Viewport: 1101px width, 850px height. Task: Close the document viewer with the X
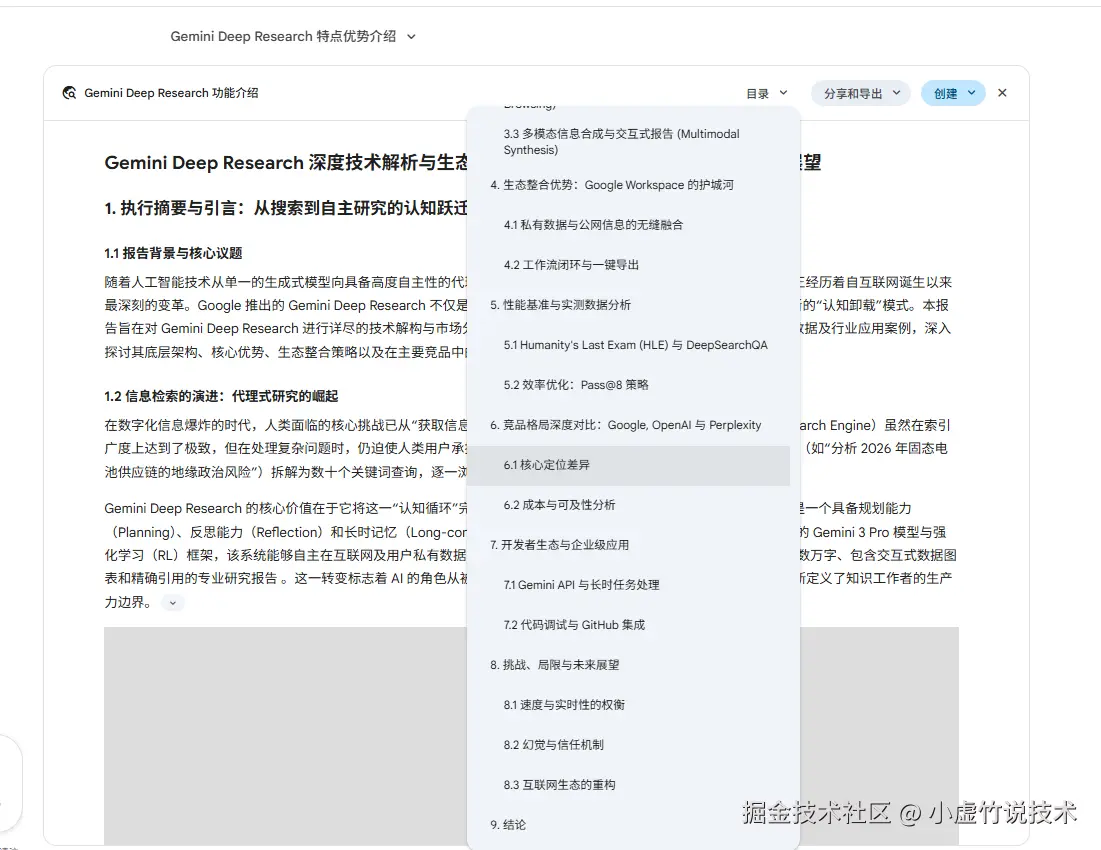[1002, 92]
